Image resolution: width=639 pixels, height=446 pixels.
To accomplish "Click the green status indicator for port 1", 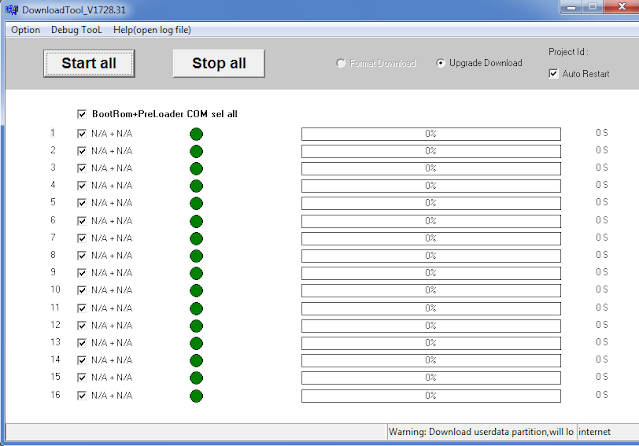I will click(196, 134).
